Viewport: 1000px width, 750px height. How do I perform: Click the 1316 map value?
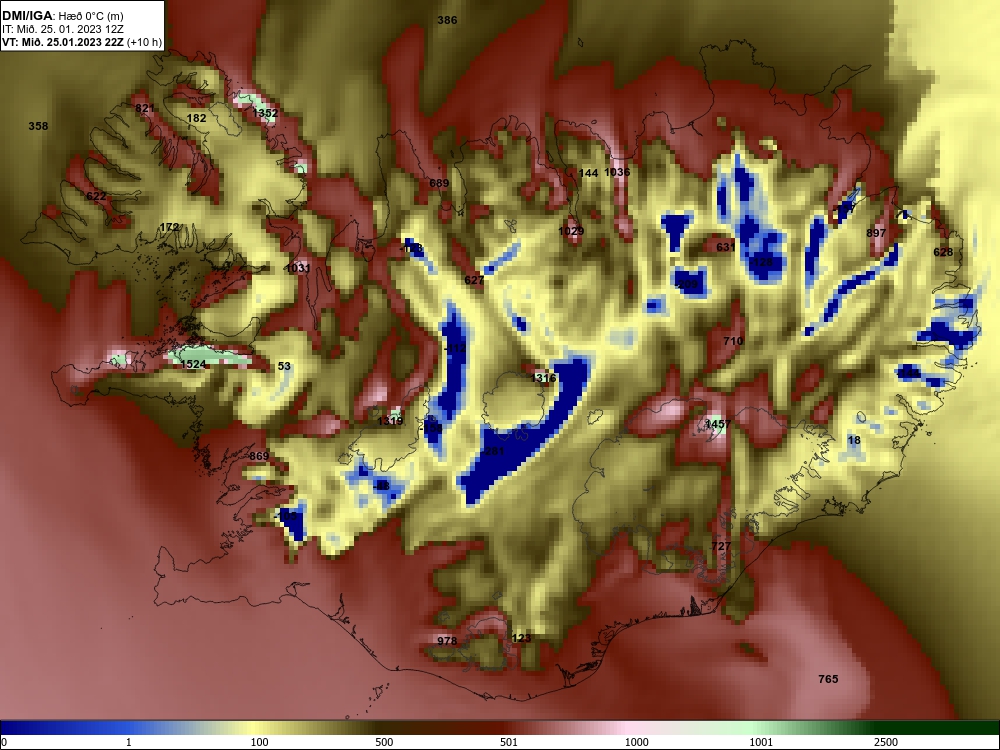point(543,378)
